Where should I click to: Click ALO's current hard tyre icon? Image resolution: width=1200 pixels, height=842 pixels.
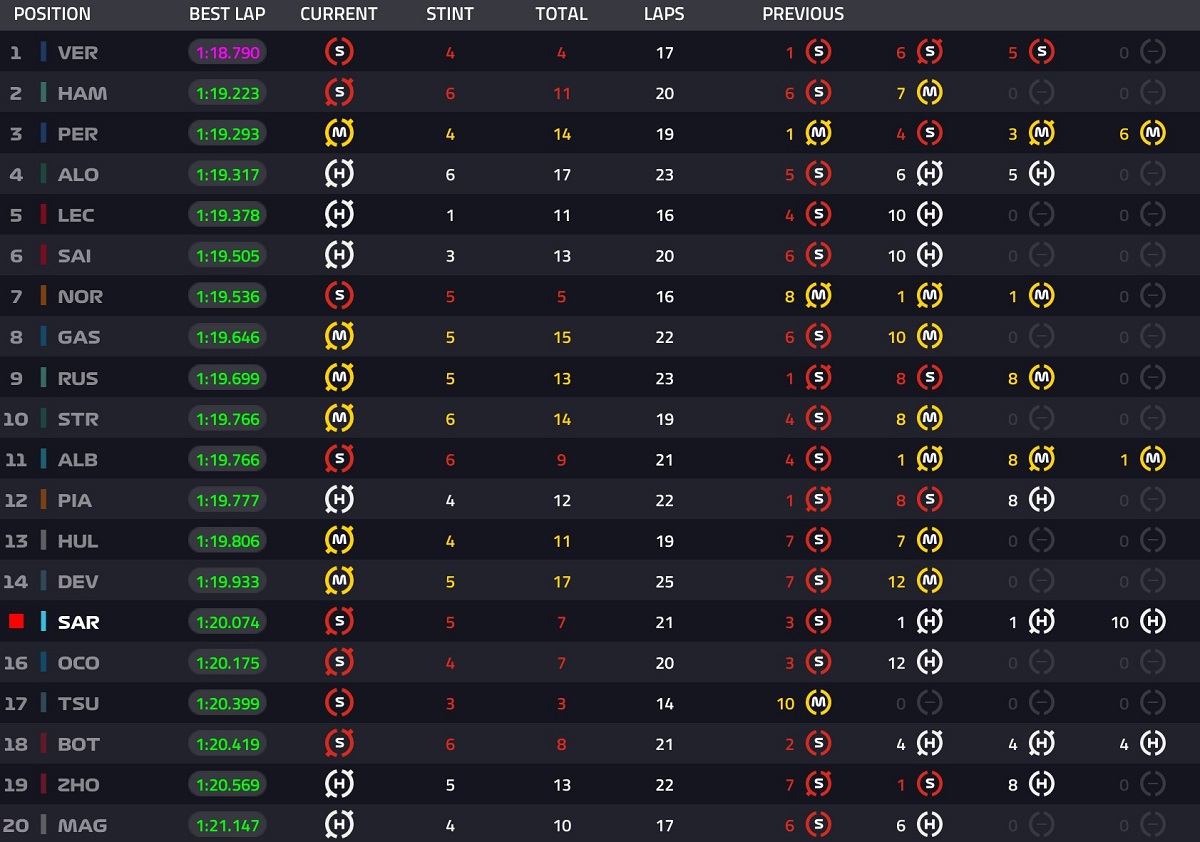point(339,174)
